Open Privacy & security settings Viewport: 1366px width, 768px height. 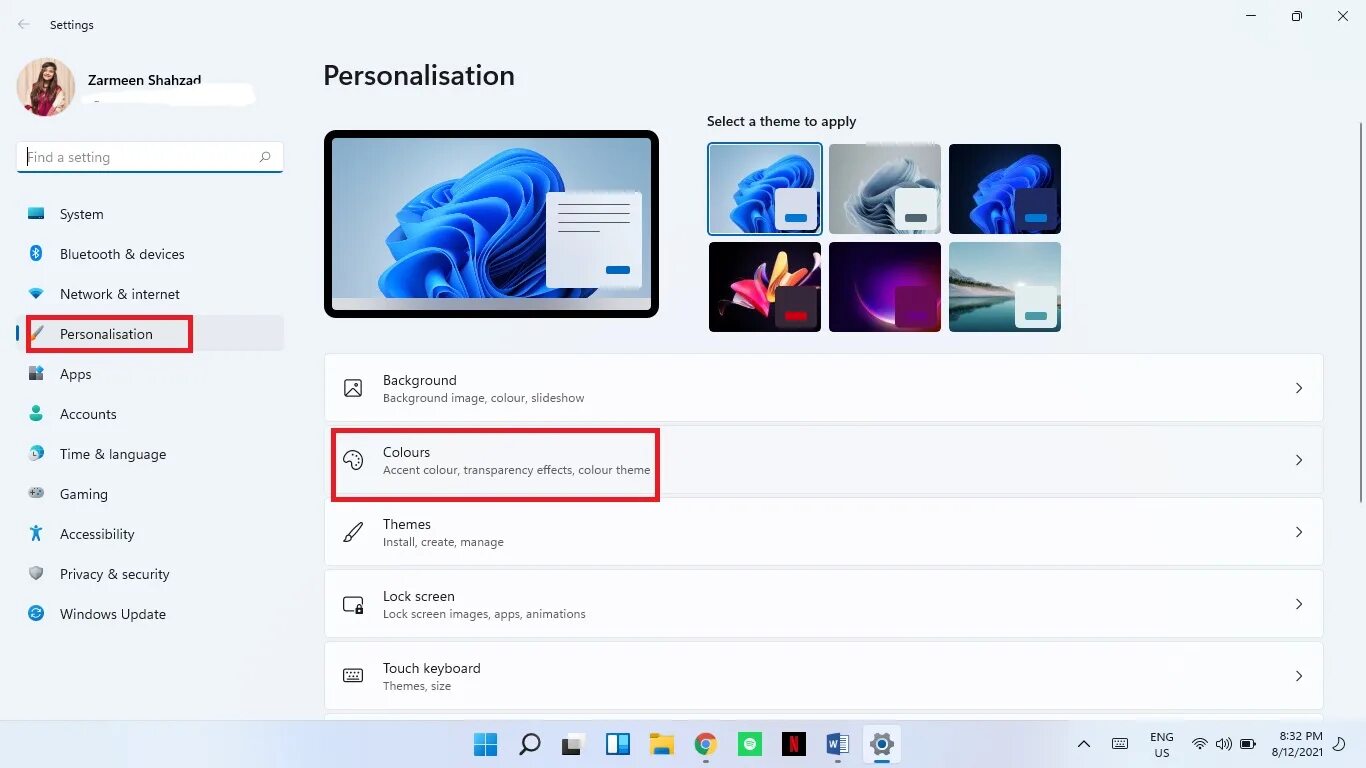click(150, 574)
